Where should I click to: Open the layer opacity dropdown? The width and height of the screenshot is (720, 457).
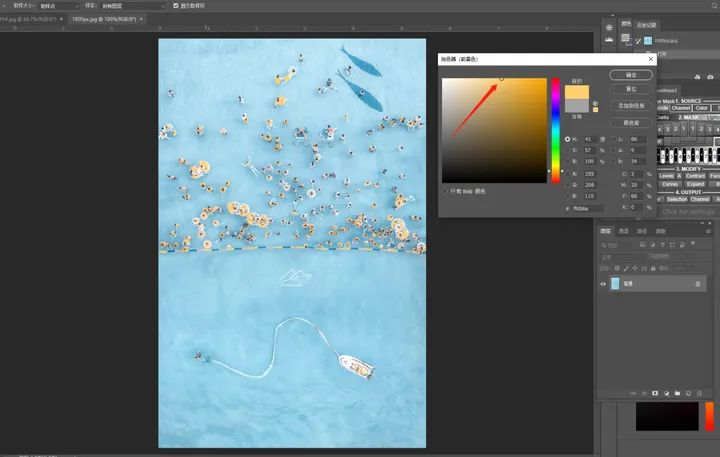coord(683,257)
